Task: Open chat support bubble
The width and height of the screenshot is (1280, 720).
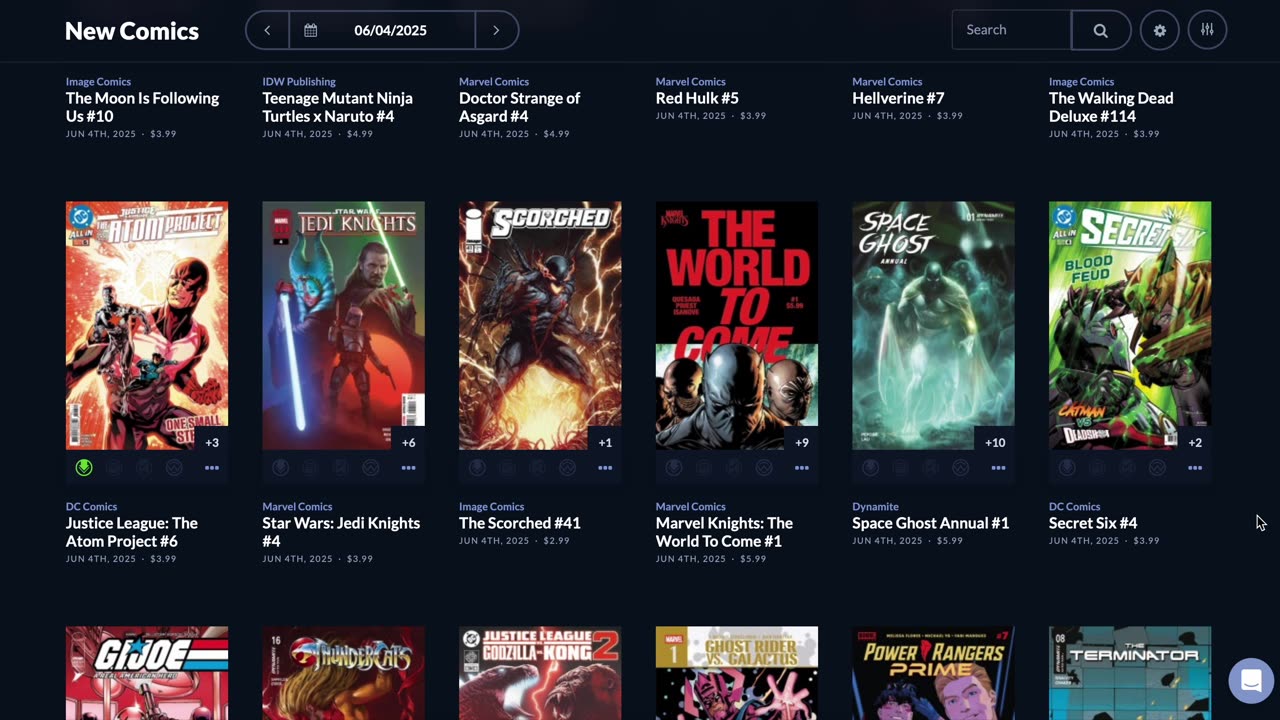Action: (1251, 681)
